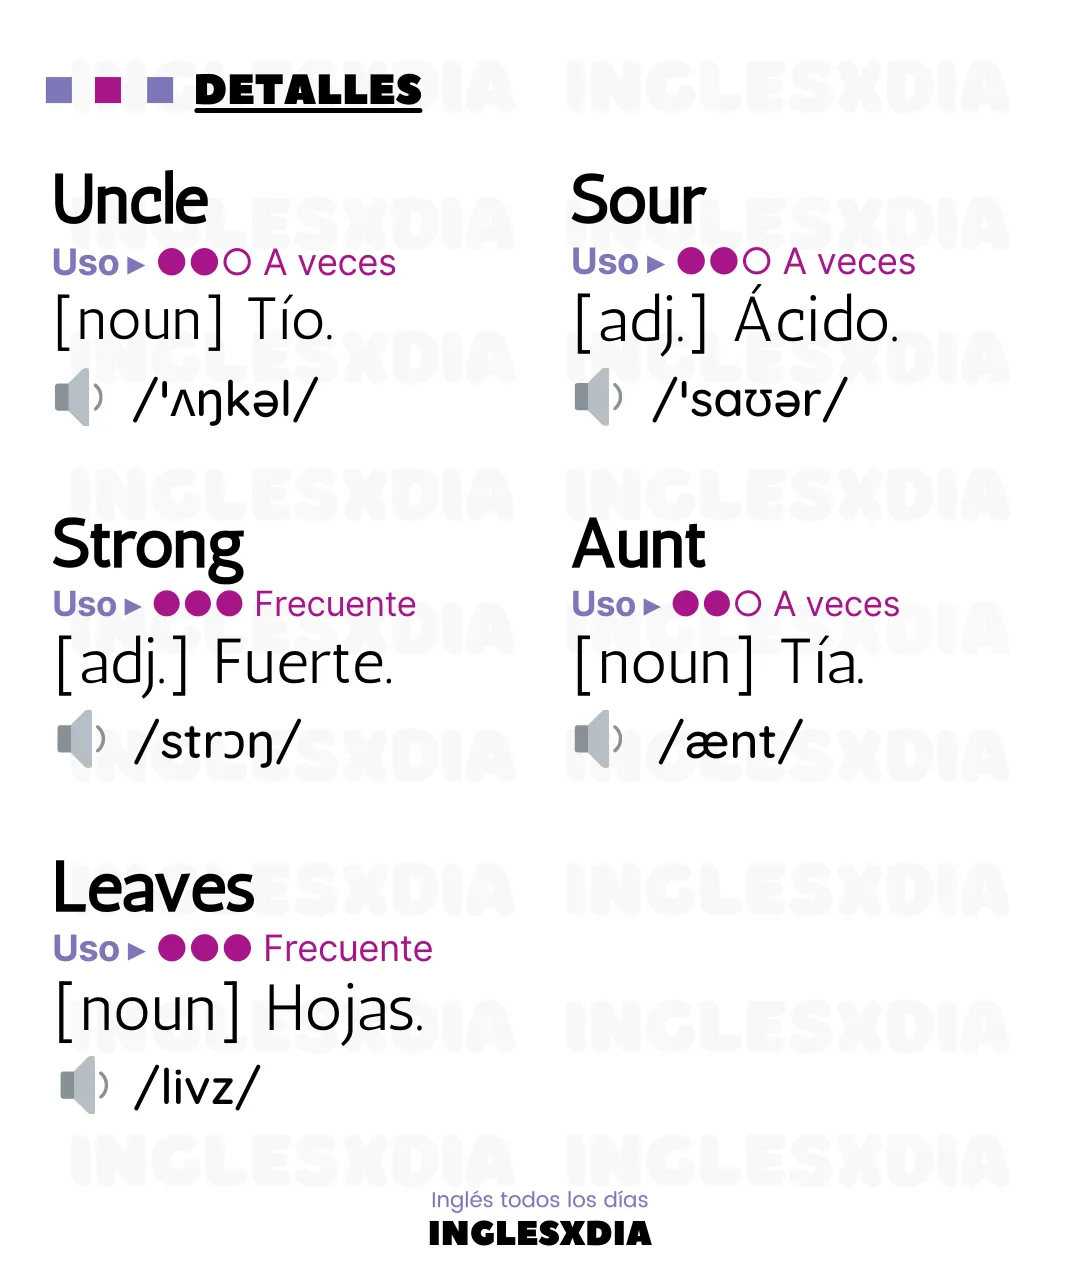Click the phonetic text /ænt/
The height and width of the screenshot is (1280, 1080).
click(730, 741)
